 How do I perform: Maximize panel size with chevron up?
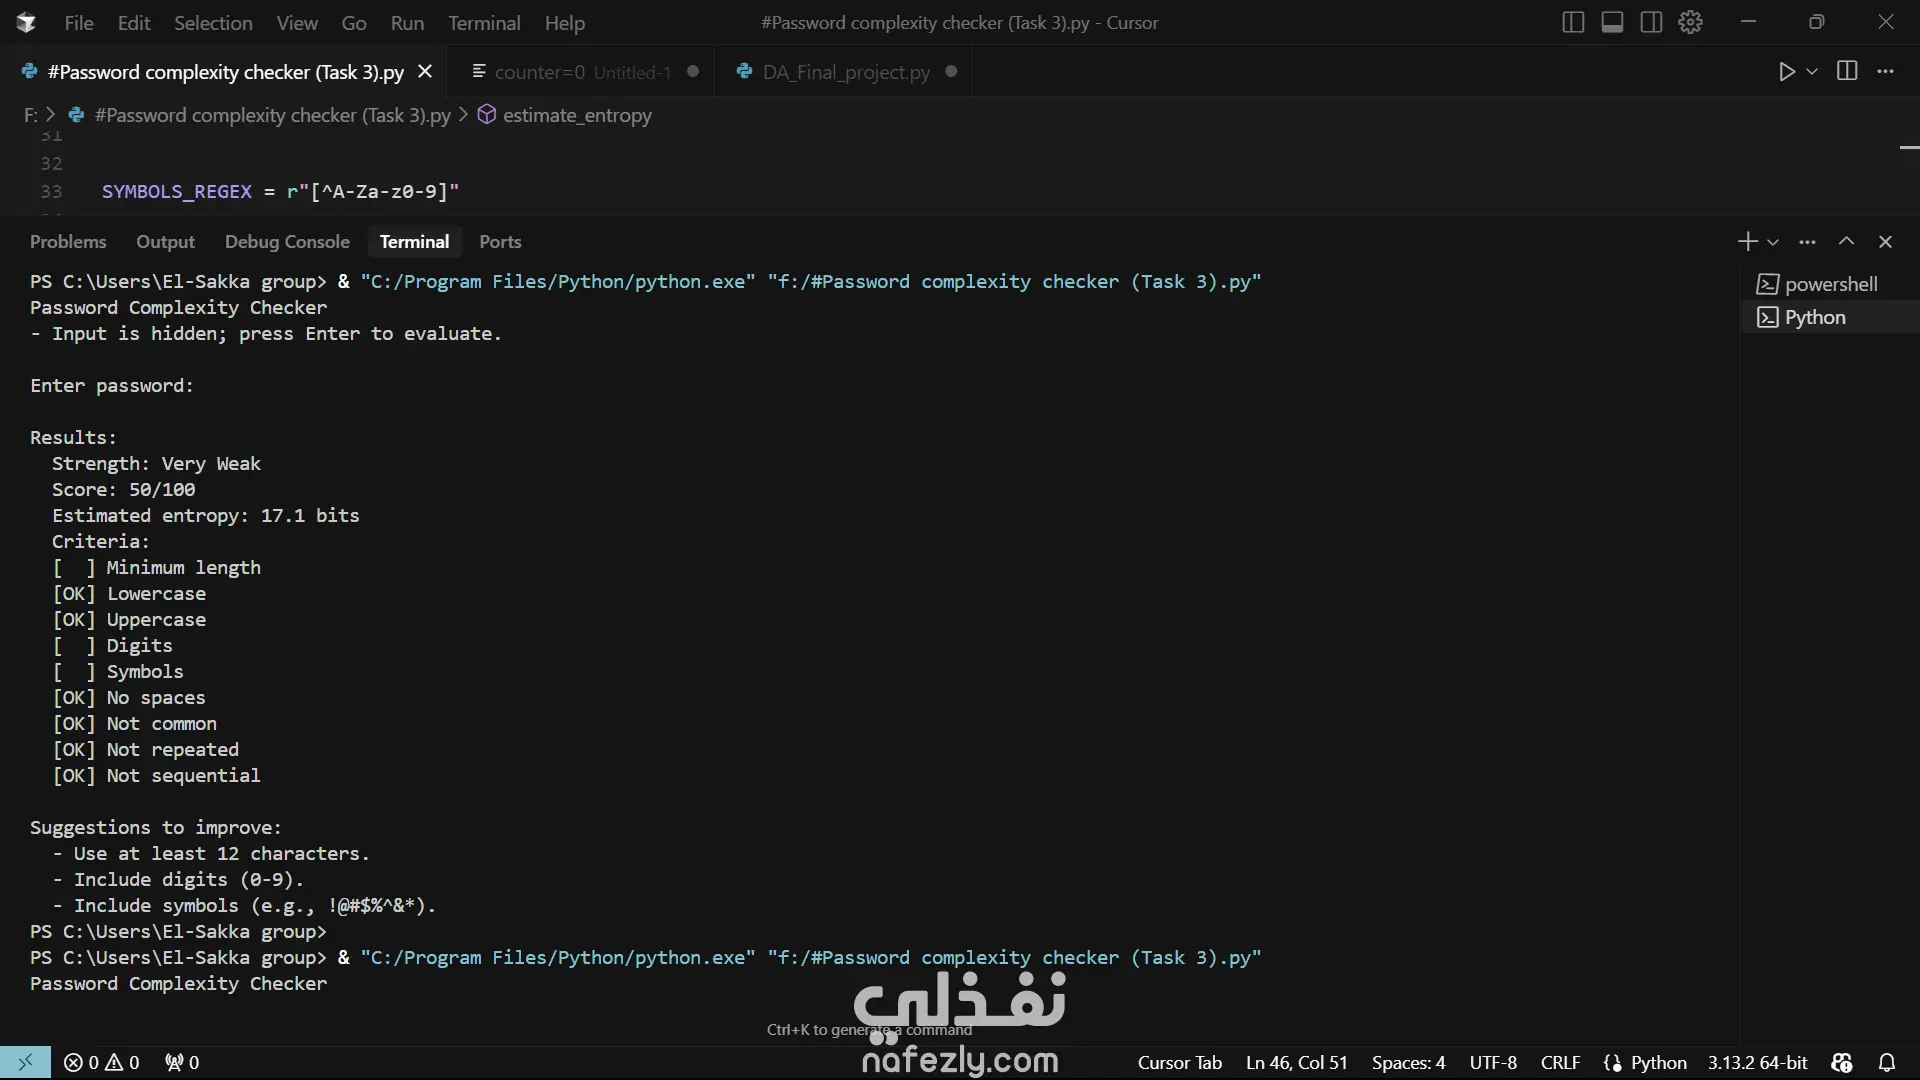[1846, 242]
